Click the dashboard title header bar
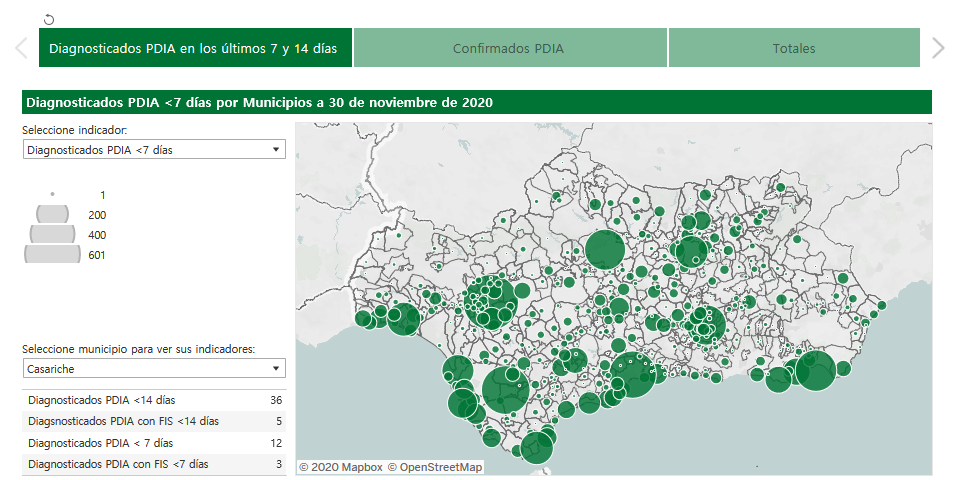The width and height of the screenshot is (955, 480). [476, 102]
